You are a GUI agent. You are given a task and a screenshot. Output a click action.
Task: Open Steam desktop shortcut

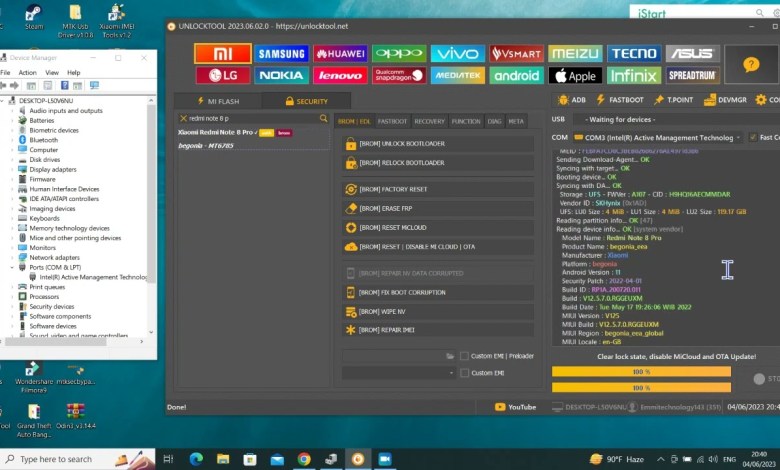pos(34,16)
